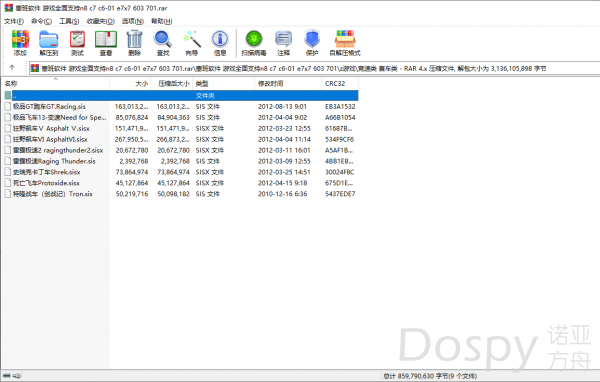The width and height of the screenshot is (600, 382).
Task: Sort by Packed size (压缩后大小) header
Action: tap(172, 83)
